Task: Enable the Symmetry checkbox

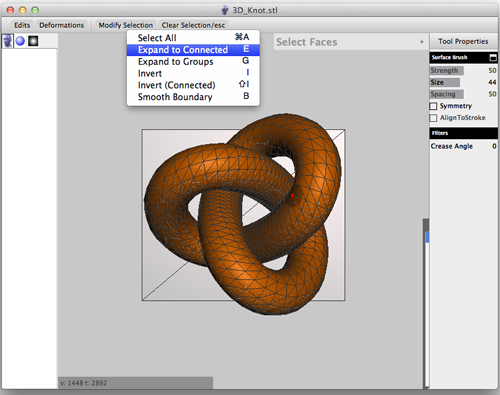Action: [x=433, y=106]
